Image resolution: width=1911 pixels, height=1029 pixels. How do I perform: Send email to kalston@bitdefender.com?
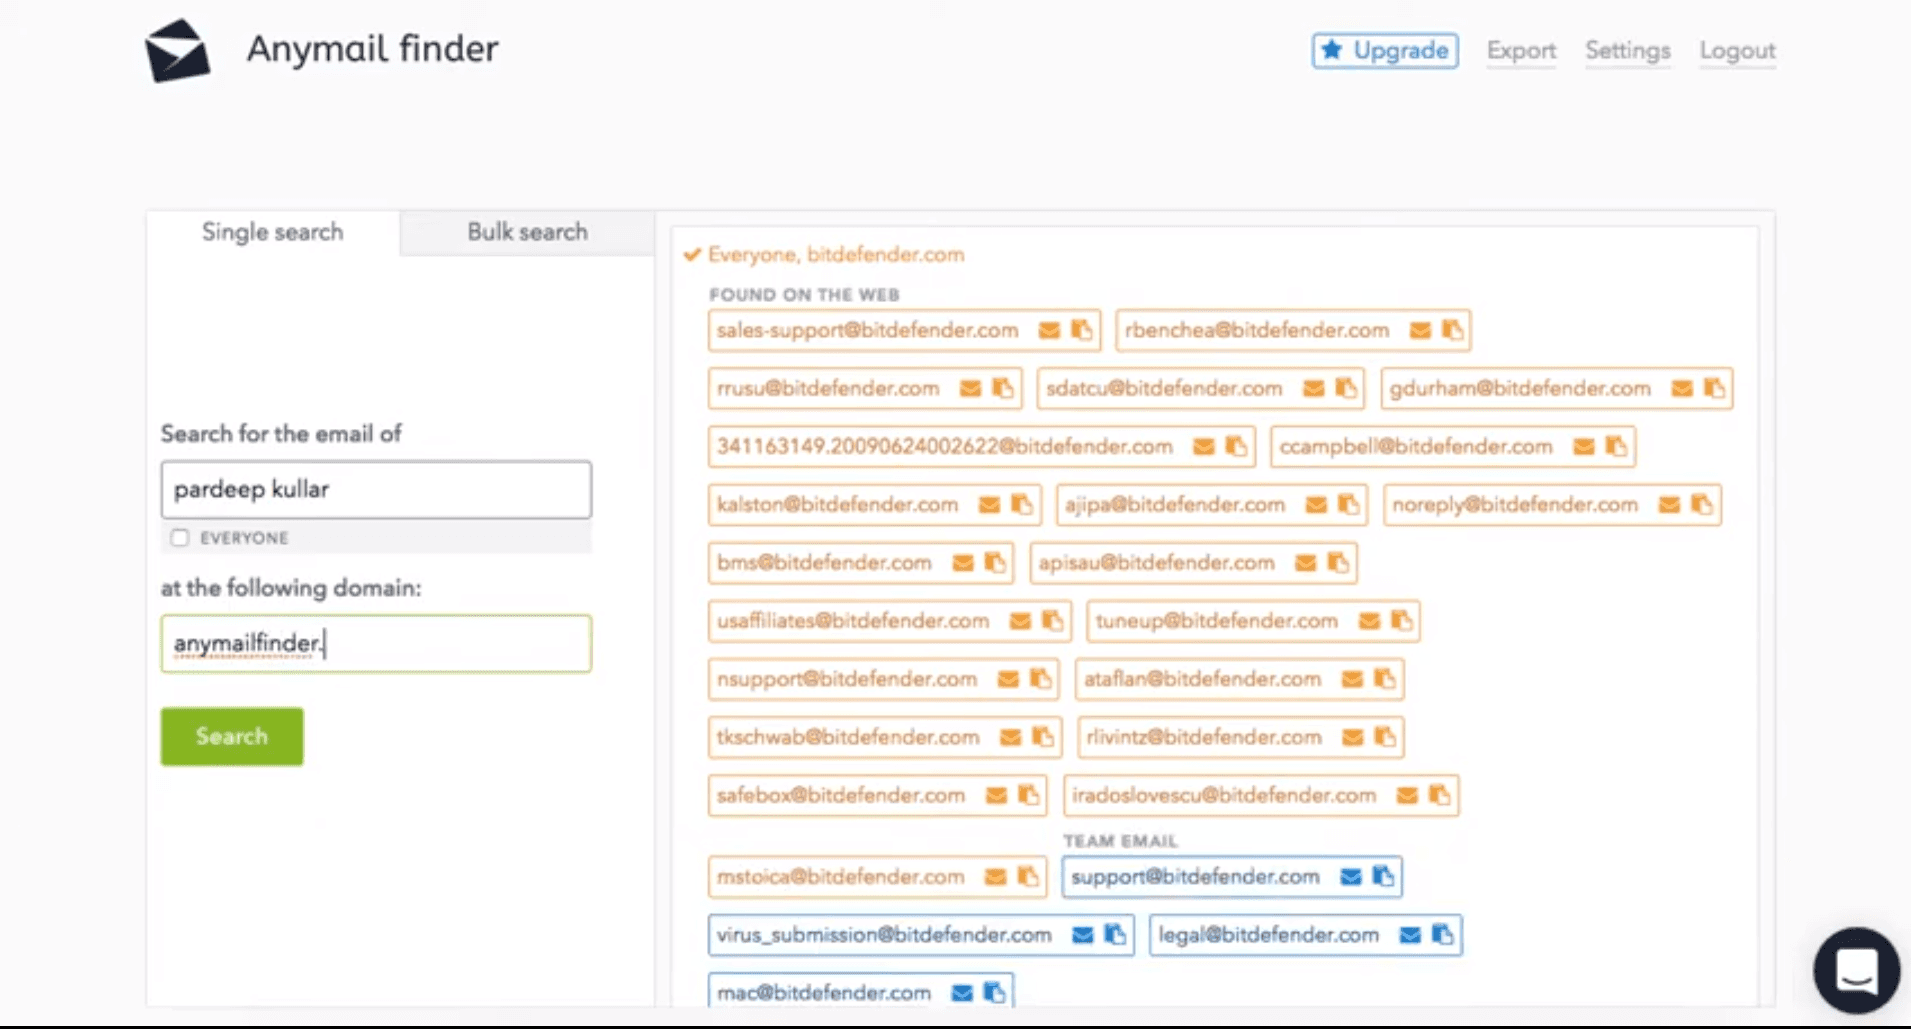pos(989,504)
